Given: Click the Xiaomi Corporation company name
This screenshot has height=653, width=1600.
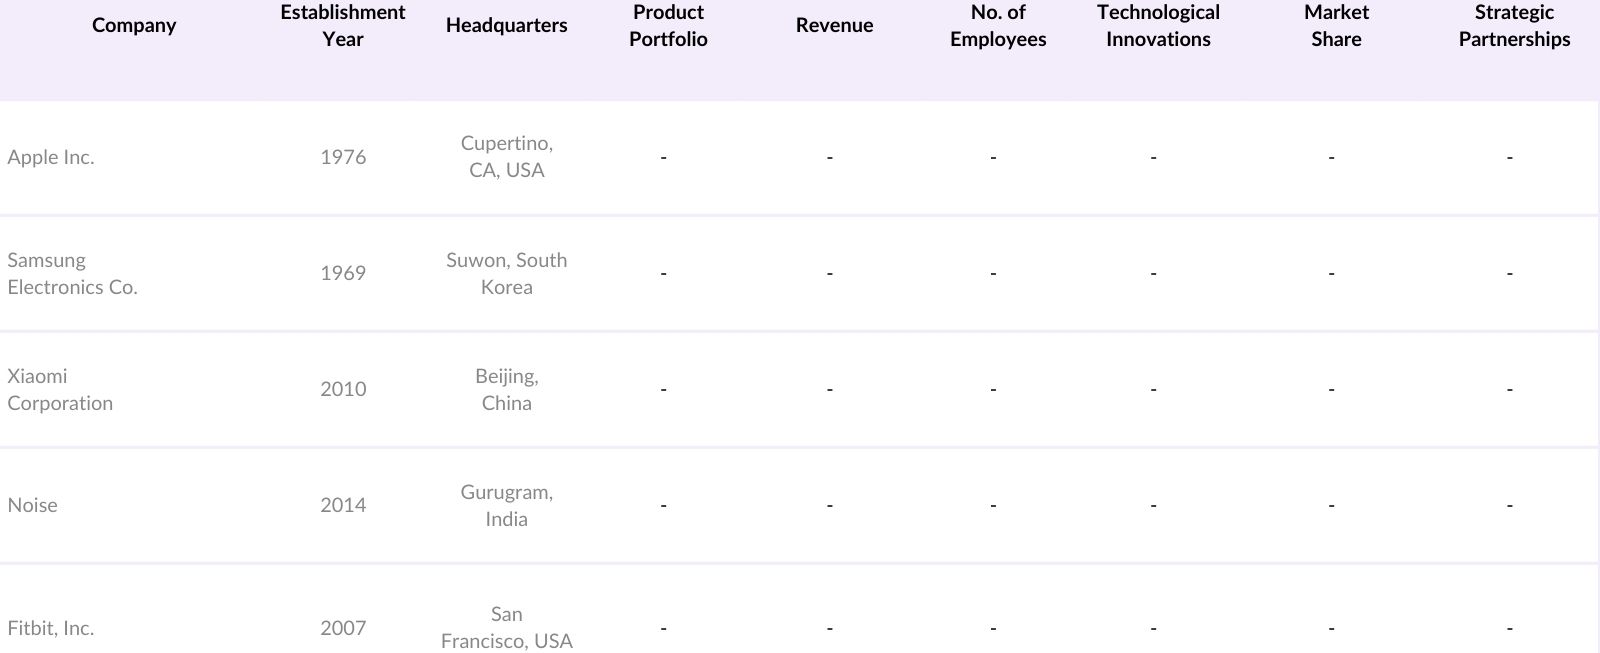Looking at the screenshot, I should pyautogui.click(x=60, y=389).
